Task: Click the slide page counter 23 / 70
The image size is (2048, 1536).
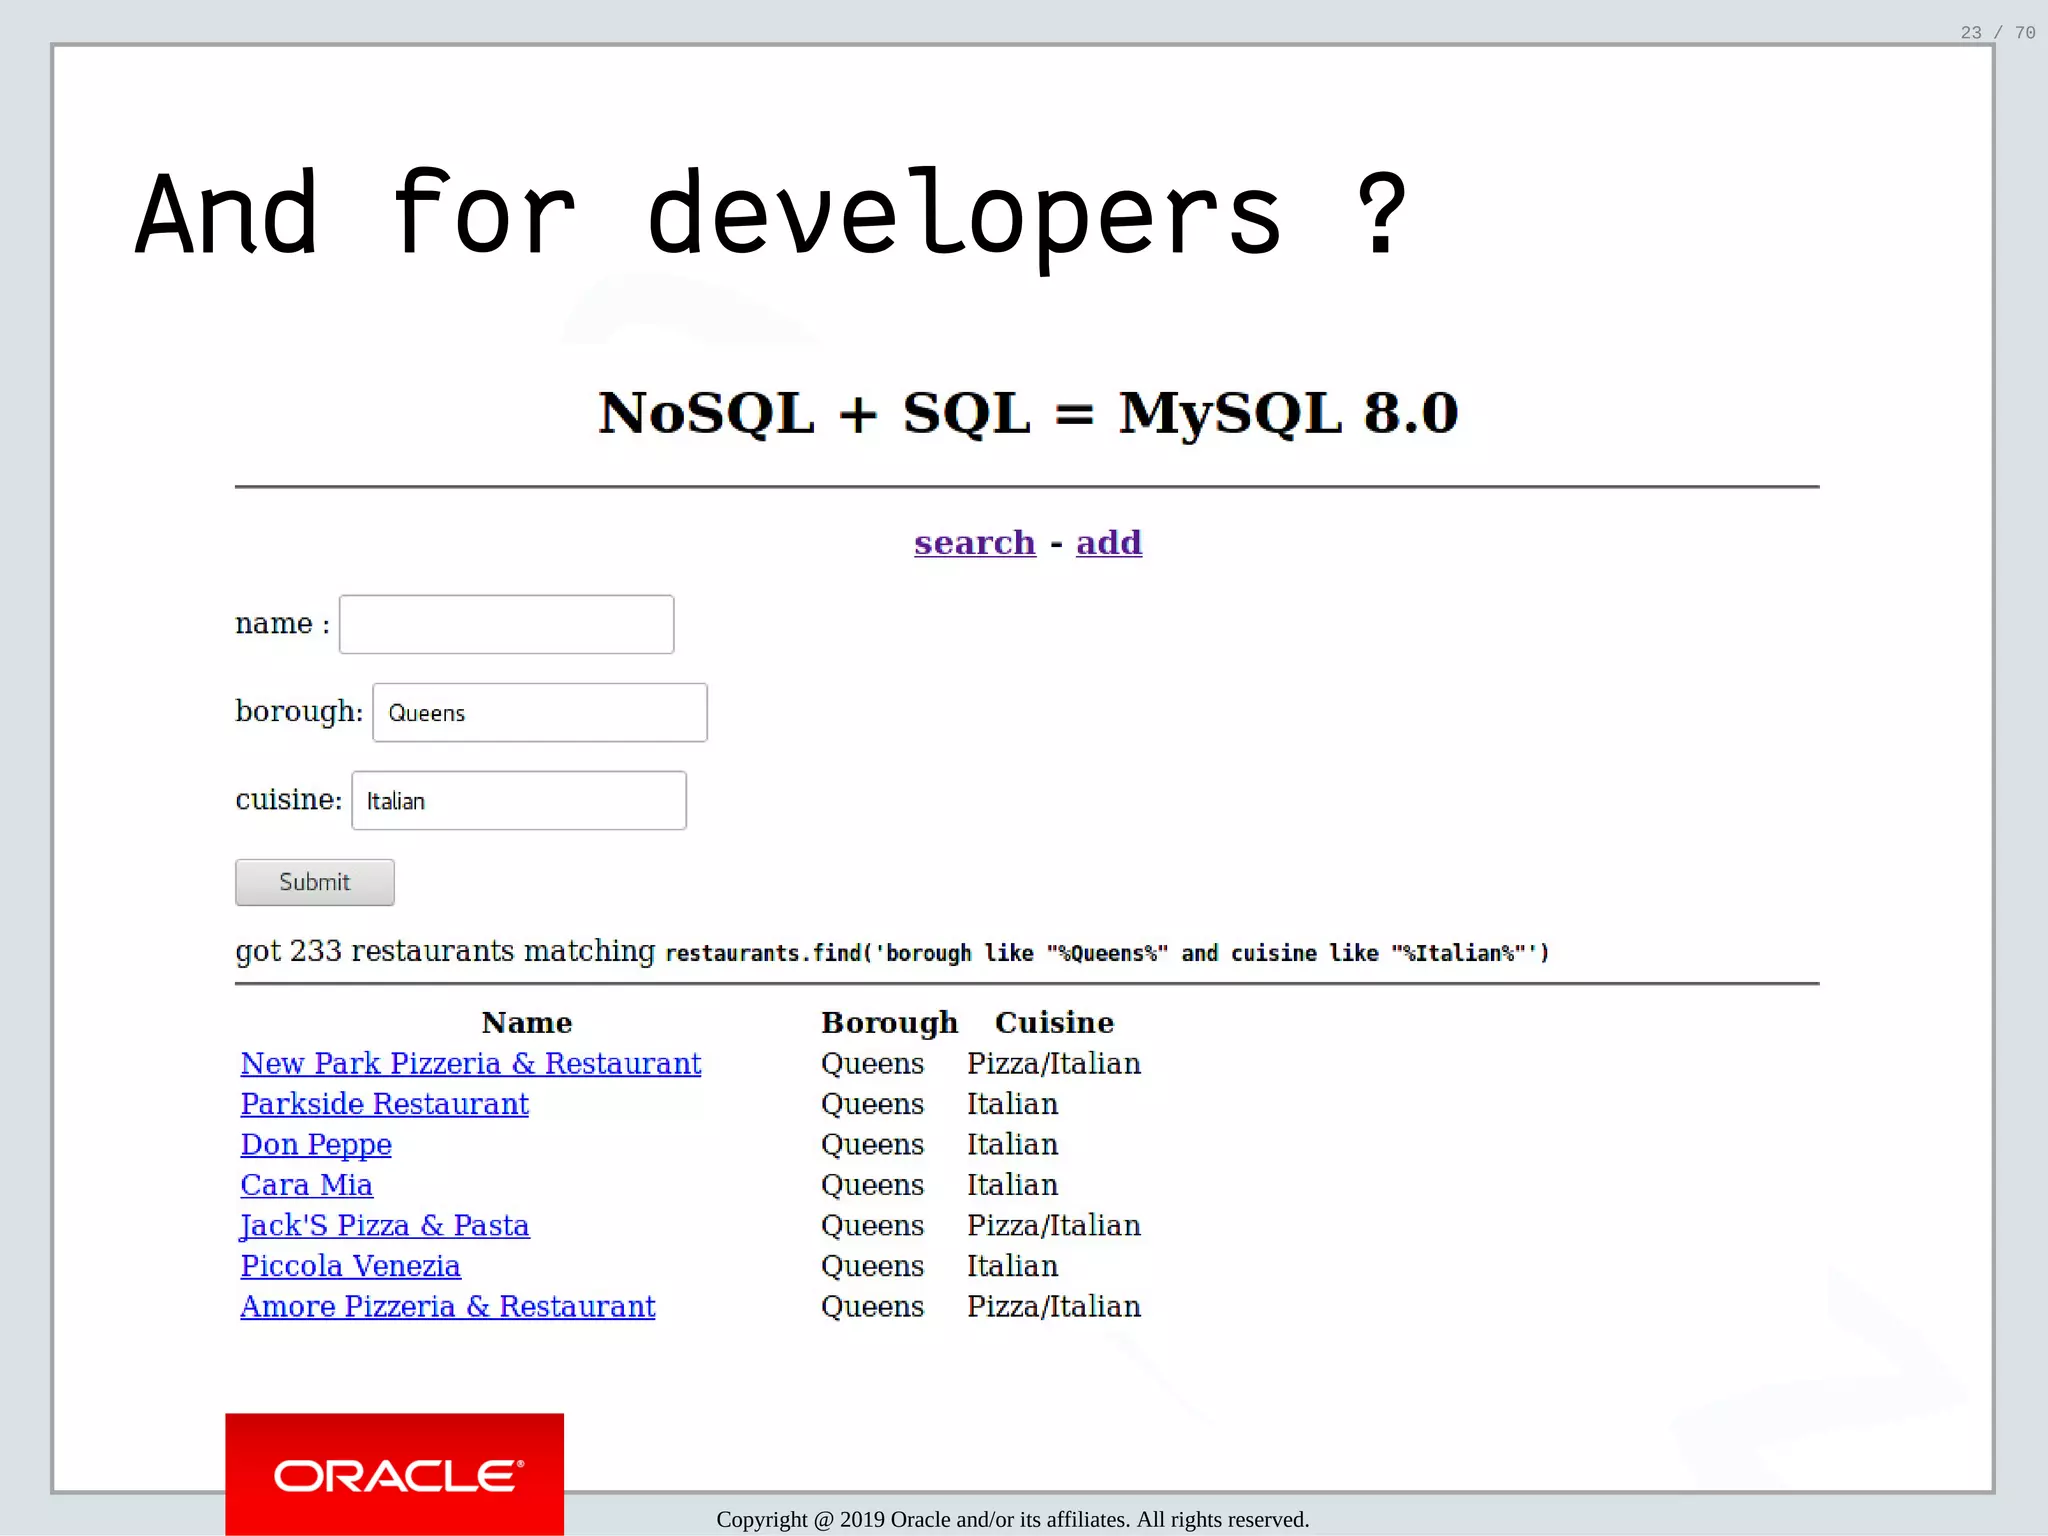Action: click(x=1997, y=33)
